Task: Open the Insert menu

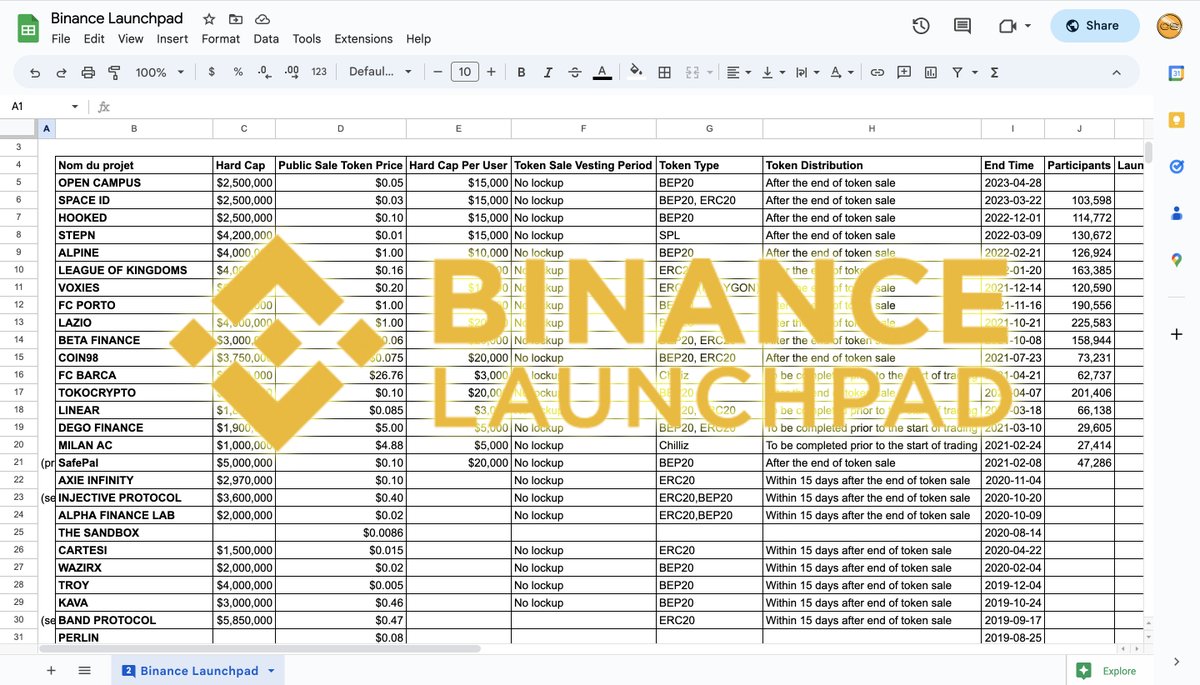Action: [172, 39]
